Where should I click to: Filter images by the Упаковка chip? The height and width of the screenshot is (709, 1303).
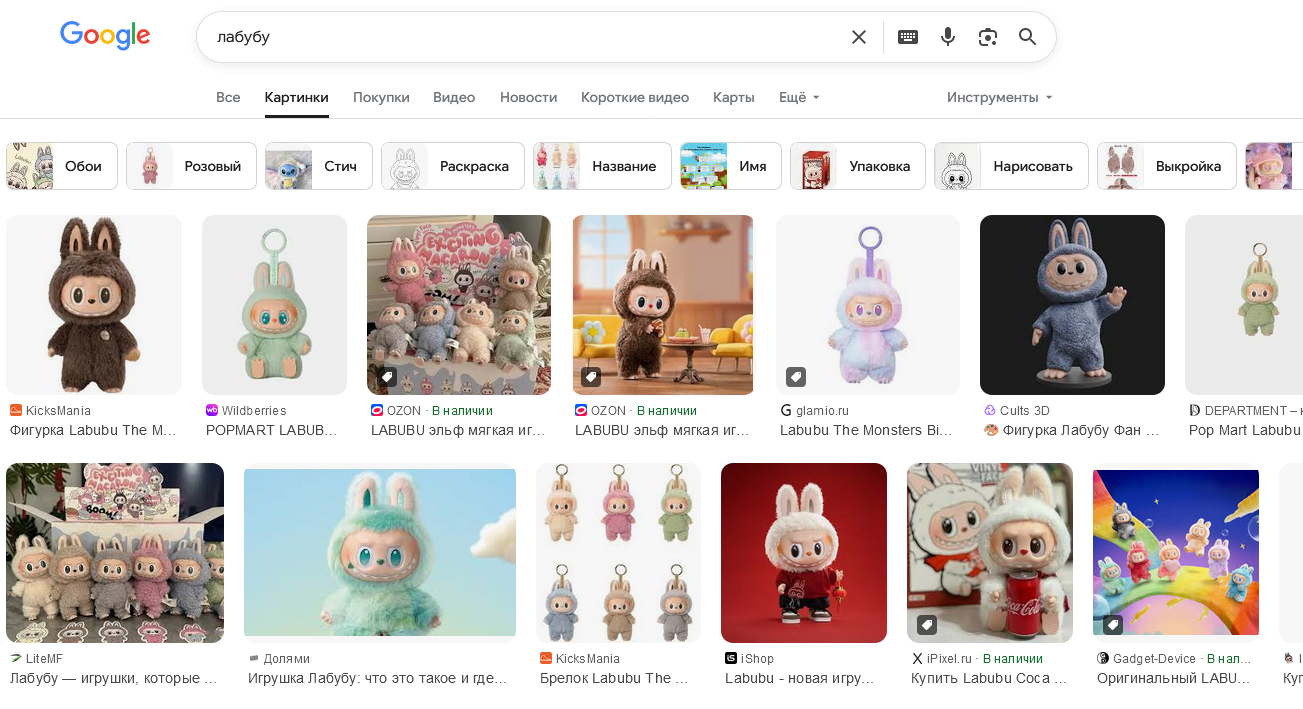tap(858, 166)
